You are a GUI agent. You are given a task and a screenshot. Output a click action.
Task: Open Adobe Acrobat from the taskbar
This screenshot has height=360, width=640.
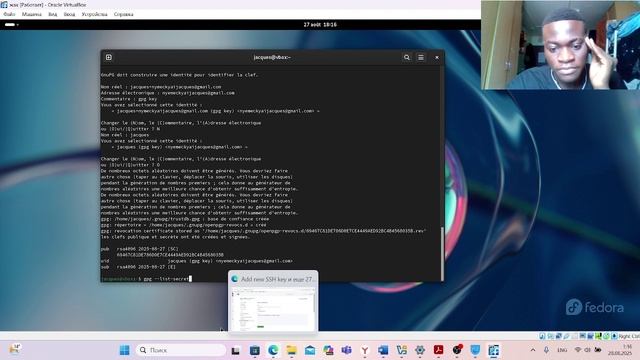click(438, 350)
